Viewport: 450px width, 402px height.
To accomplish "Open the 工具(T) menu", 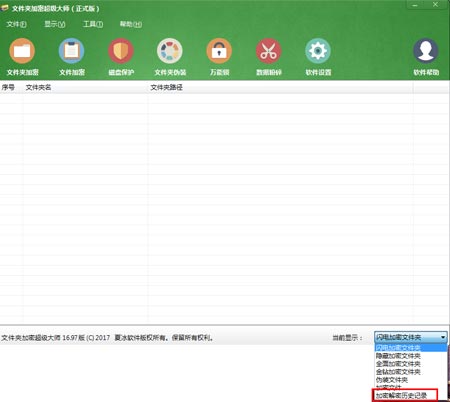I will click(x=93, y=24).
